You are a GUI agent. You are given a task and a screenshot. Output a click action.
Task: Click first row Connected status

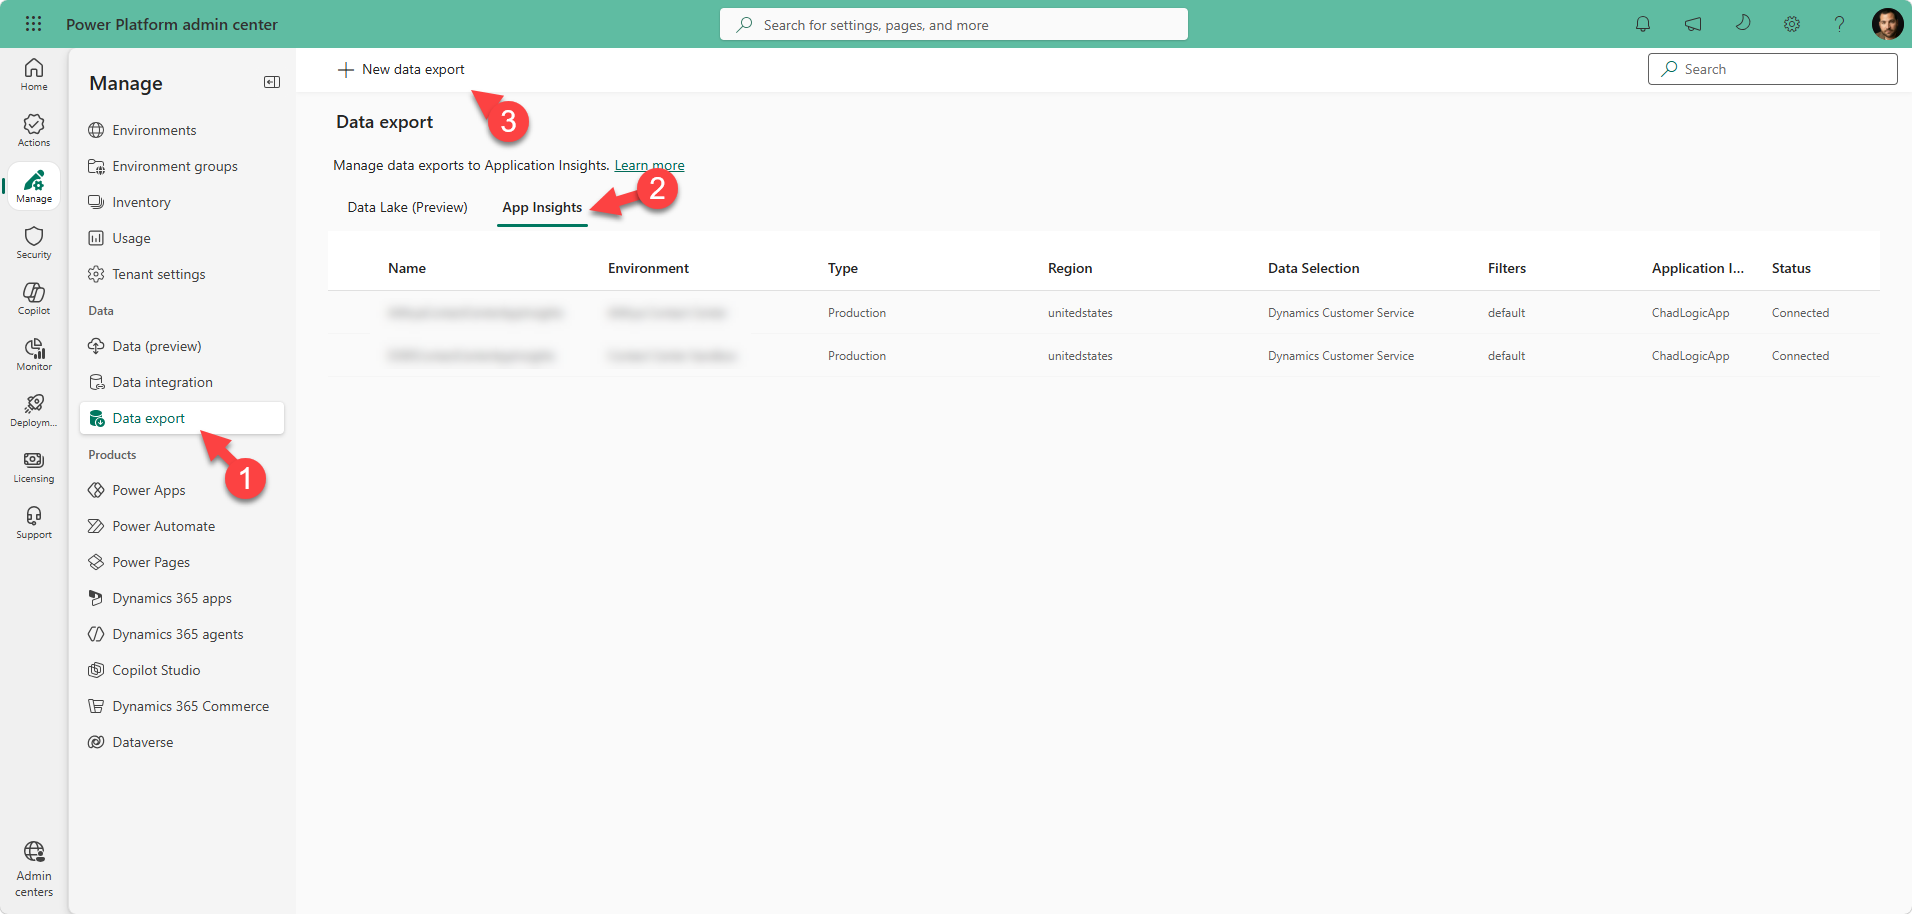click(1800, 313)
